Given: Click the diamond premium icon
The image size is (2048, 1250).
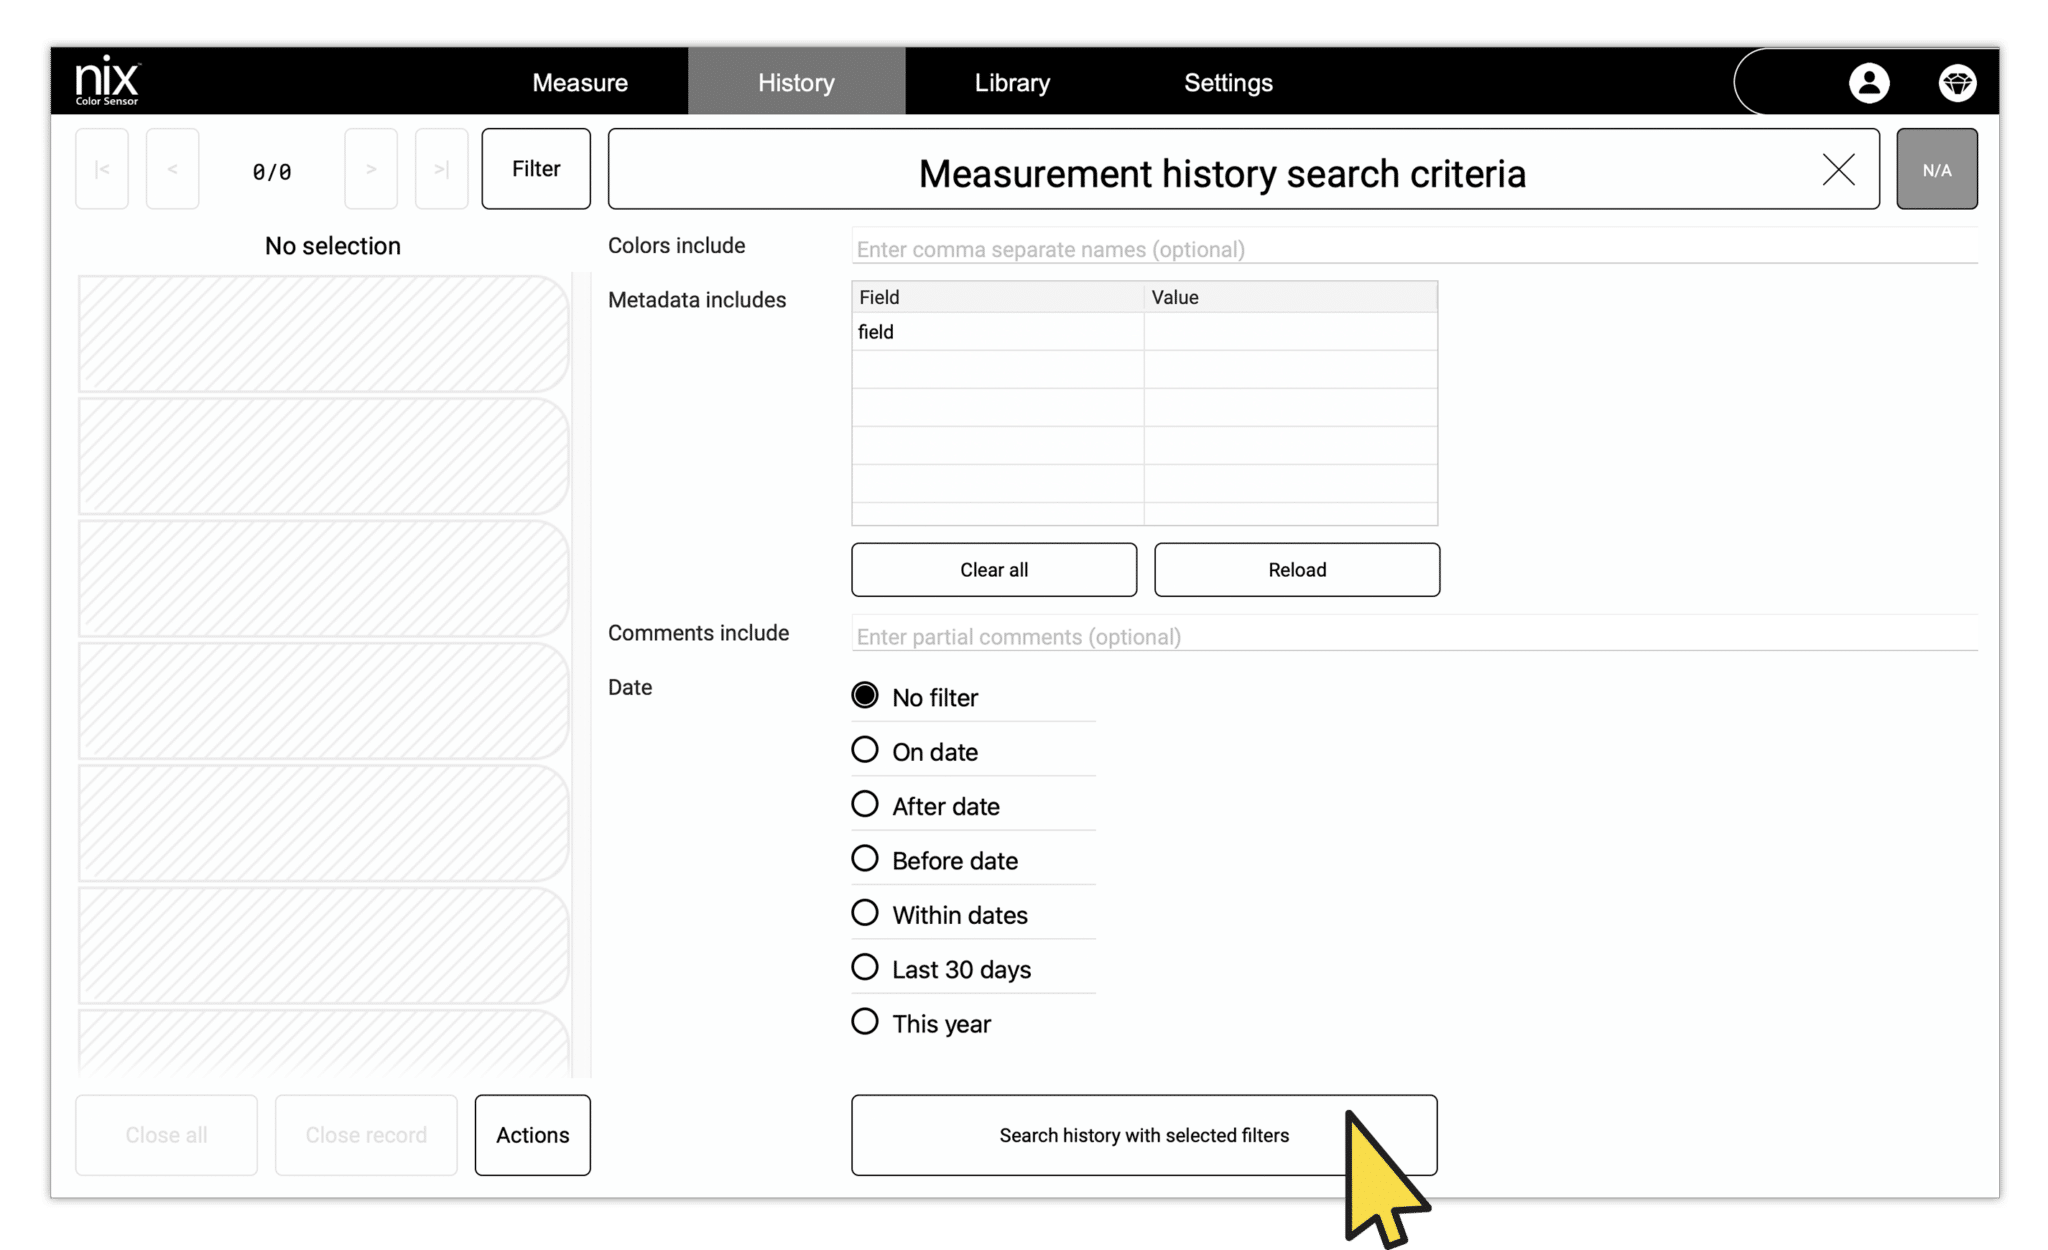Looking at the screenshot, I should (x=1957, y=83).
